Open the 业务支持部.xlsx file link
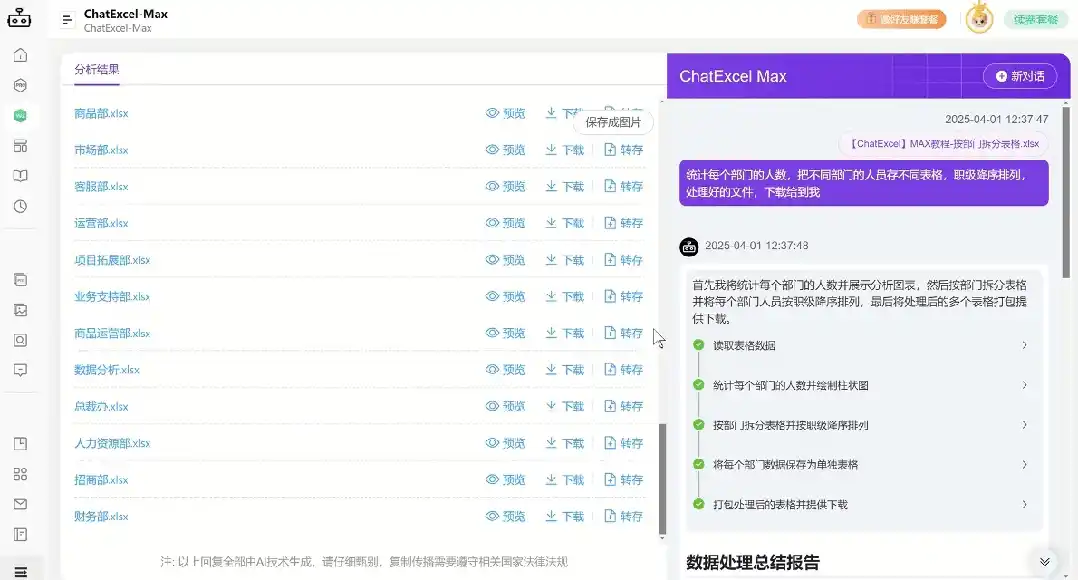Screen dimensions: 1078x580 112,296
